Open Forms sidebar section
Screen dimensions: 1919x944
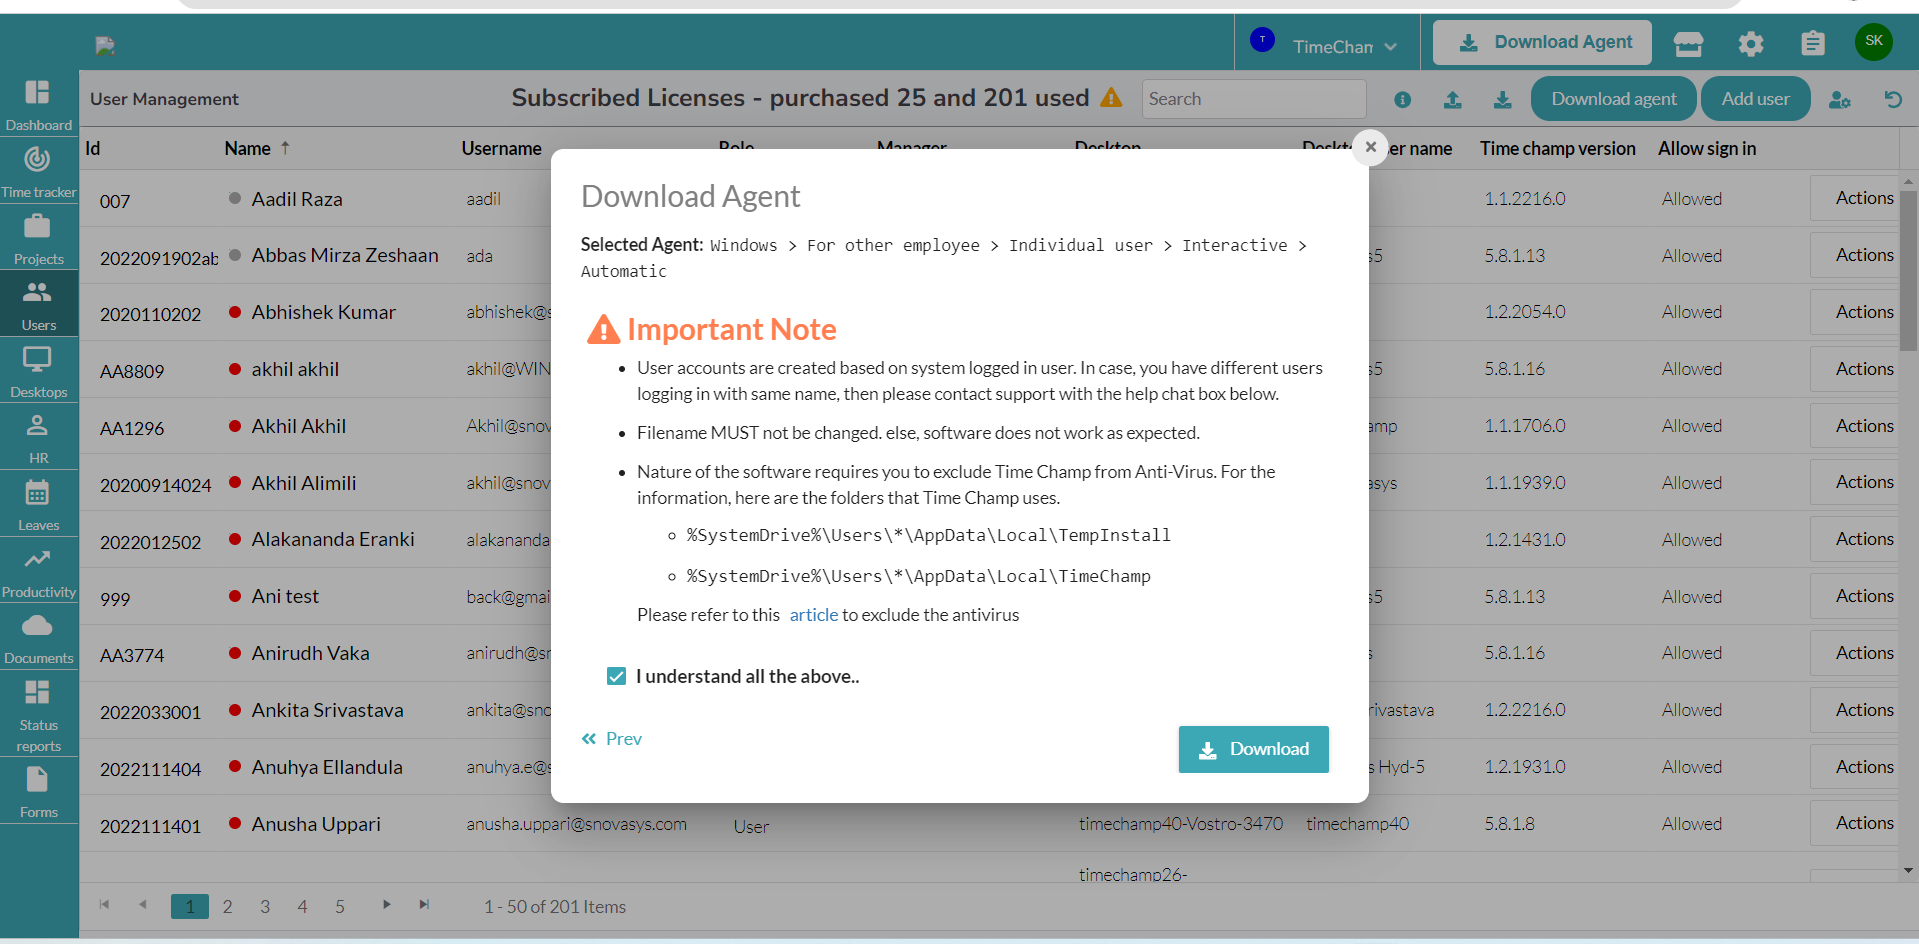[x=38, y=791]
